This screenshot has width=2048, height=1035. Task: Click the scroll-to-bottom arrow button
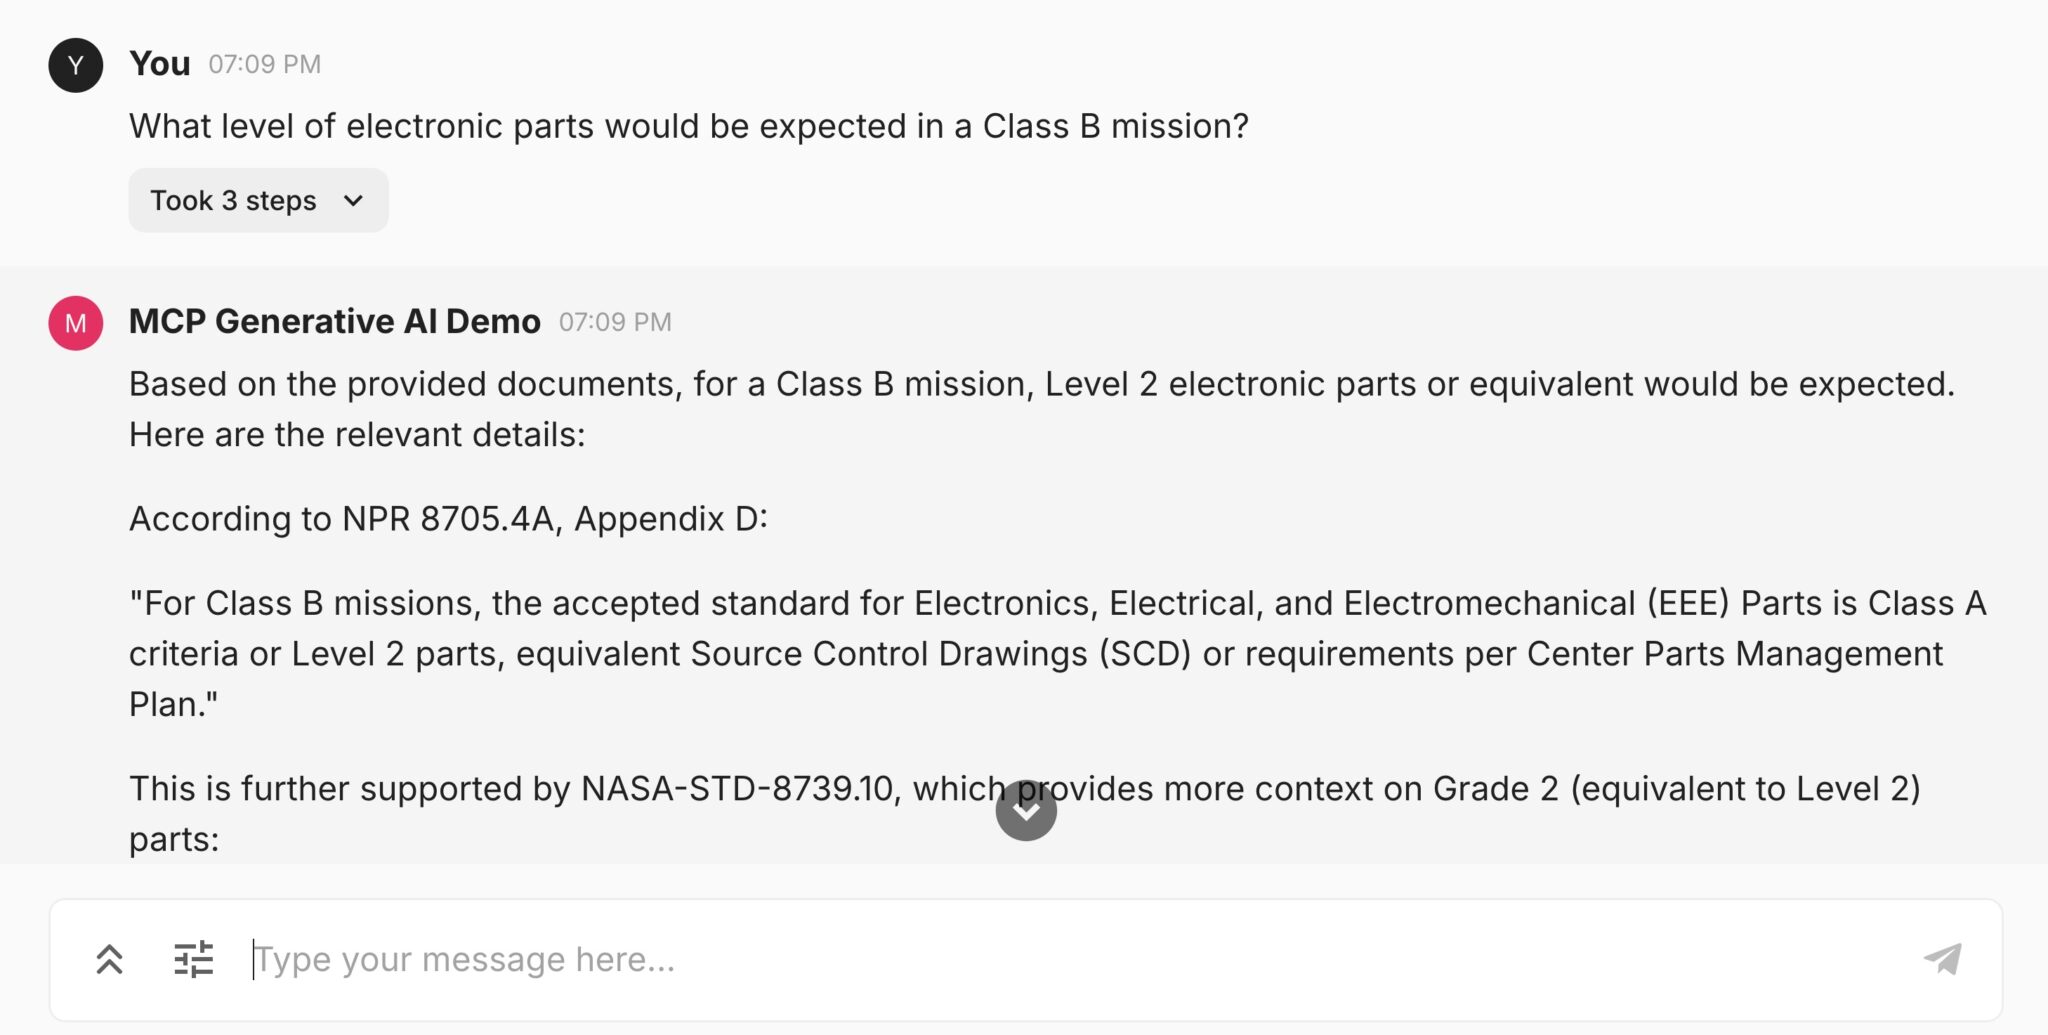[x=1026, y=810]
